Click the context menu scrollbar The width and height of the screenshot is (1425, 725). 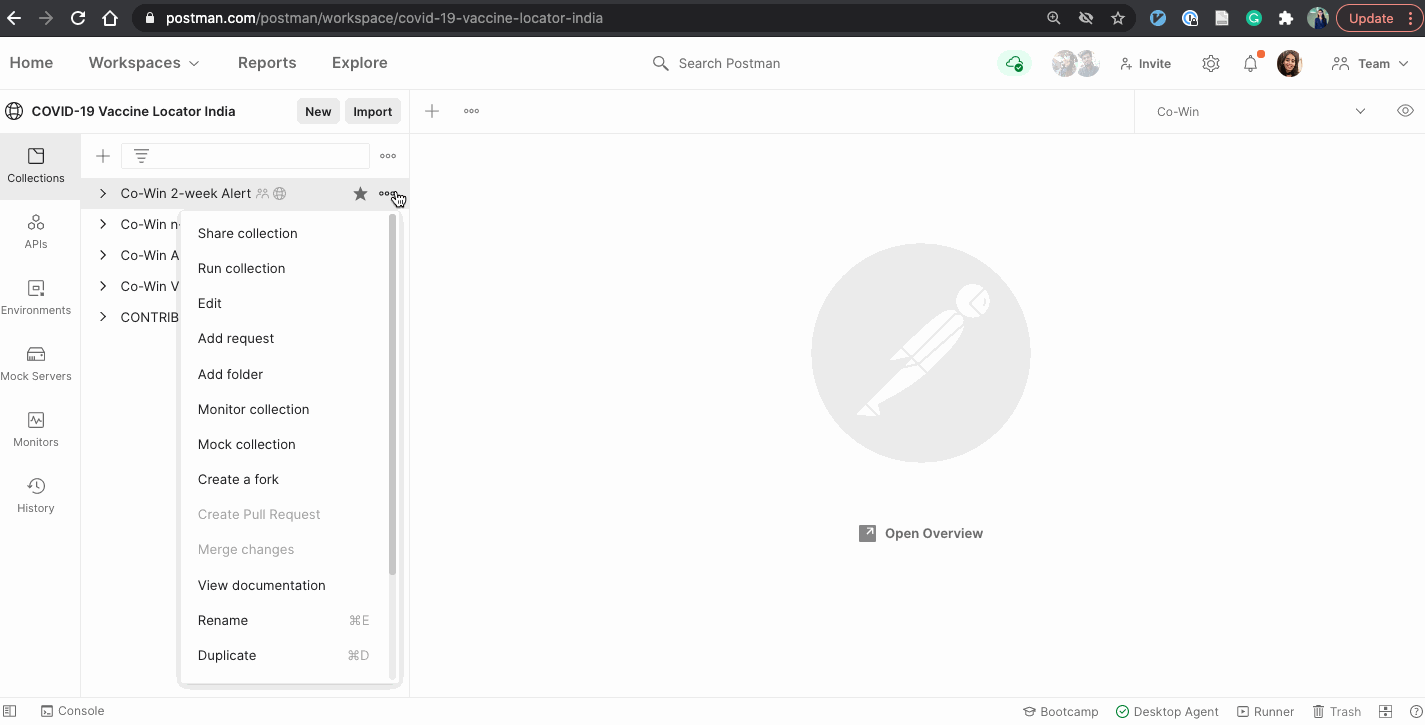[392, 395]
